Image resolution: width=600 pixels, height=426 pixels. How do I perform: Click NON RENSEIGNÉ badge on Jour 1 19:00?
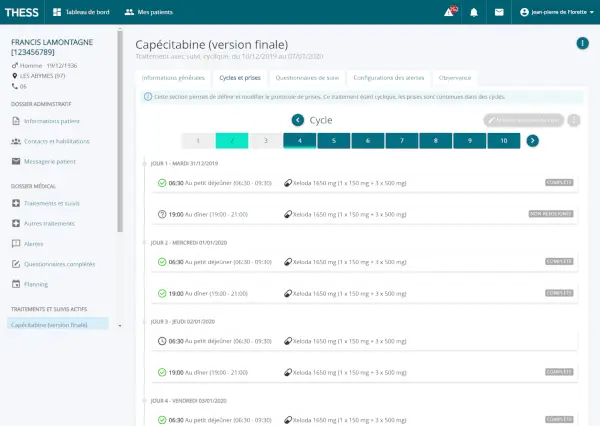coord(551,214)
